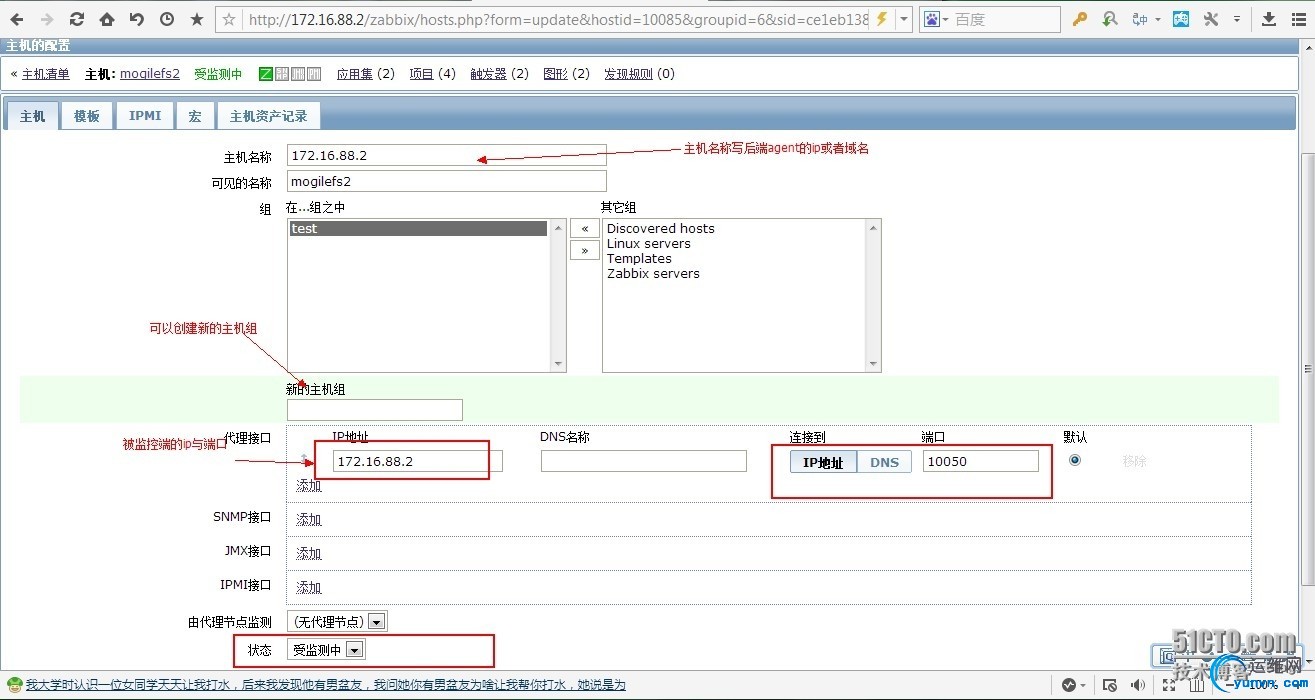Select the default interface radio button
Image resolution: width=1315 pixels, height=700 pixels.
pyautogui.click(x=1075, y=460)
